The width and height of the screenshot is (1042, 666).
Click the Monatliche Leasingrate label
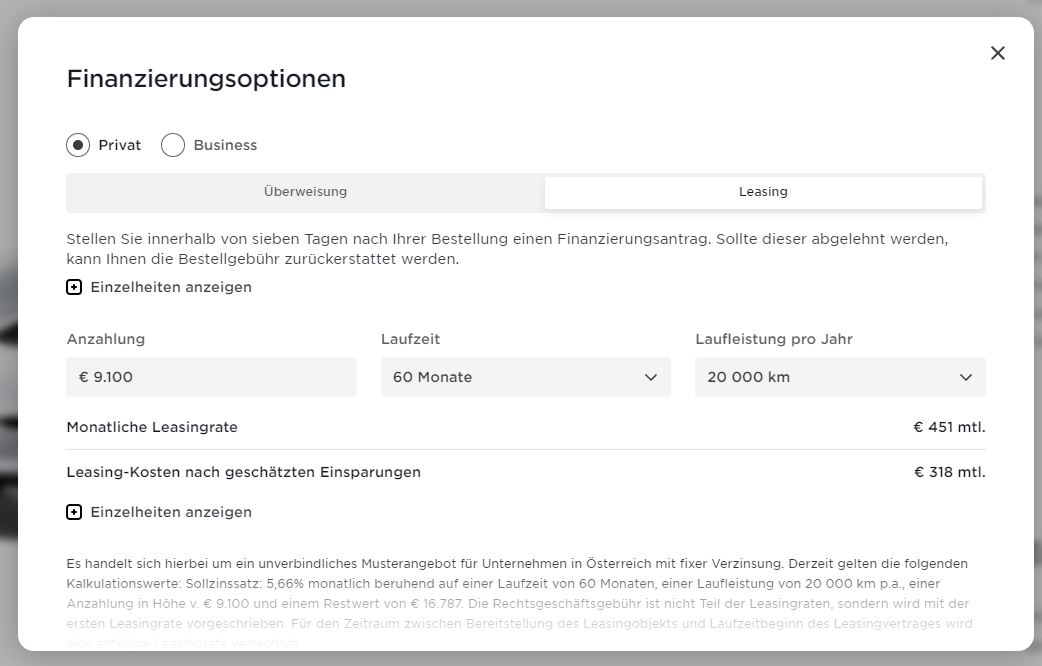tap(152, 427)
